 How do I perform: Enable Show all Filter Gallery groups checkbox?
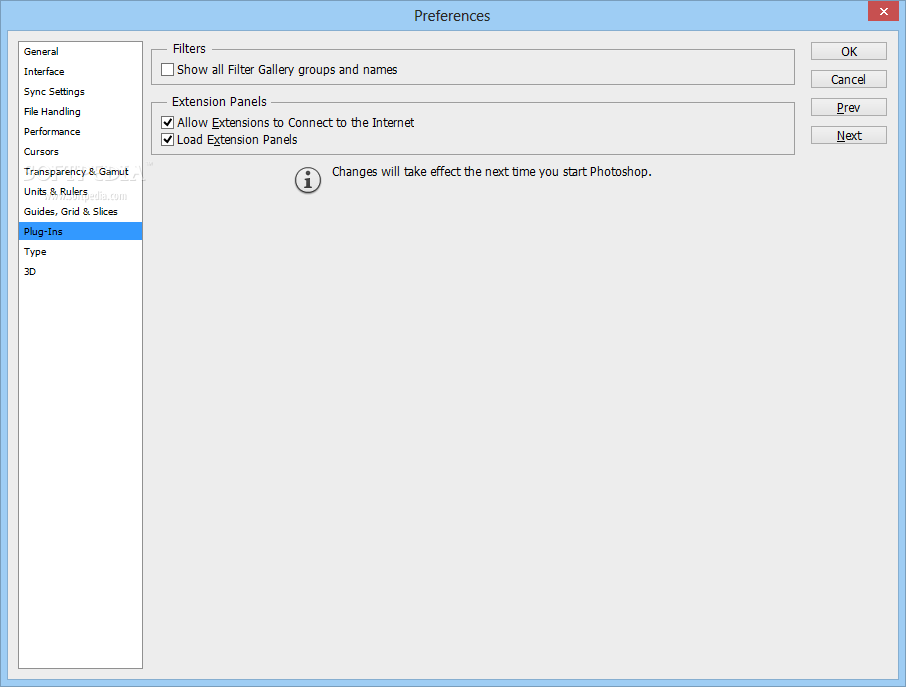point(168,70)
